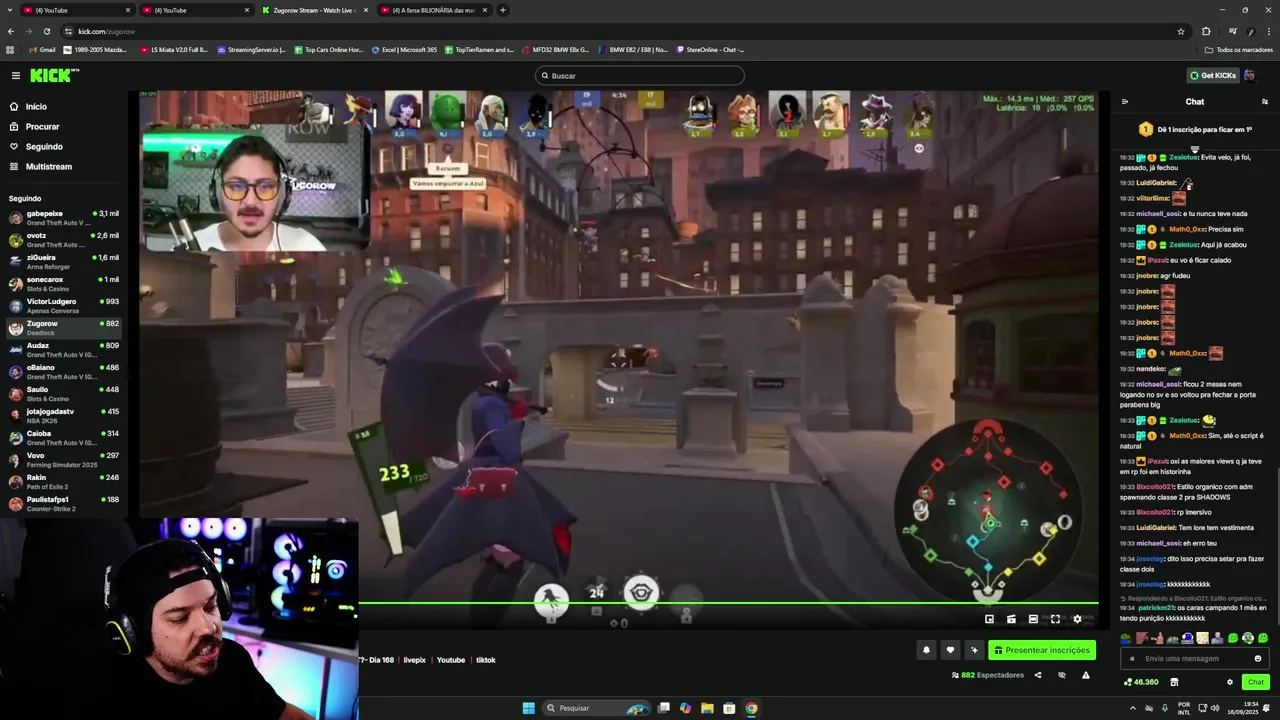Open the Início page in the sidebar
The width and height of the screenshot is (1280, 720).
click(36, 106)
